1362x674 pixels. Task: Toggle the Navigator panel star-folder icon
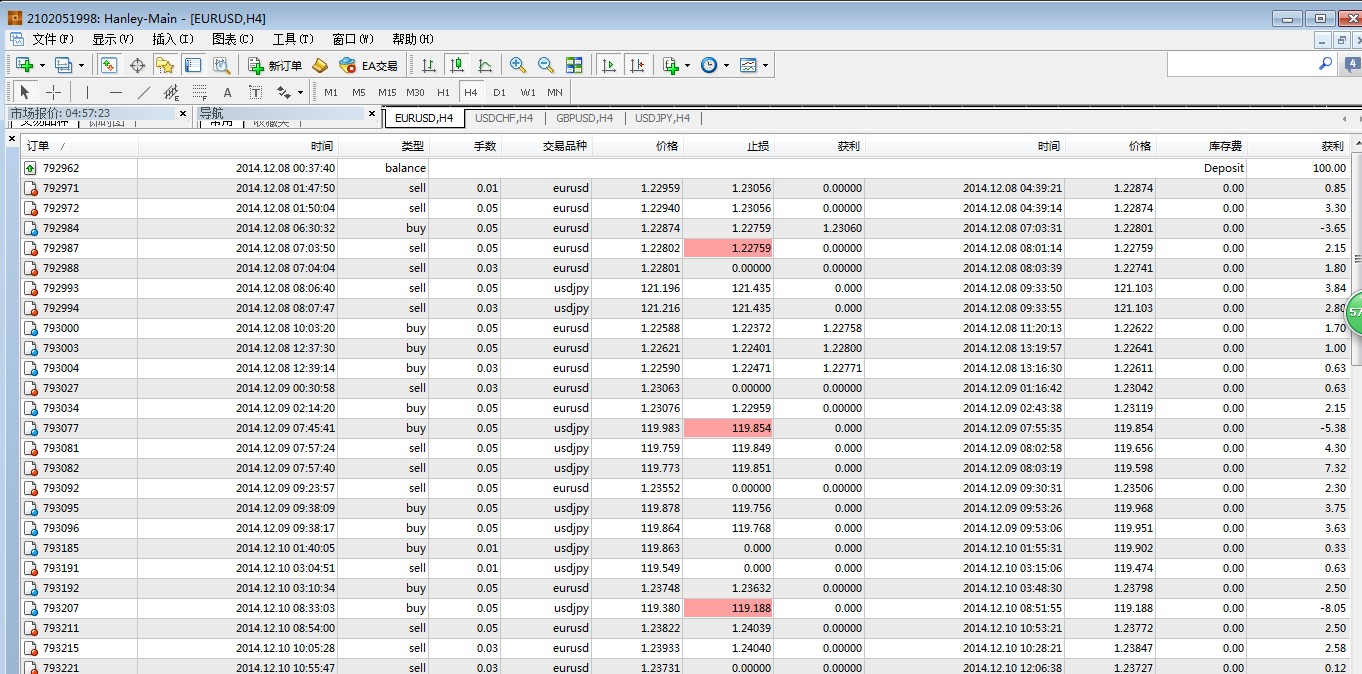(165, 65)
